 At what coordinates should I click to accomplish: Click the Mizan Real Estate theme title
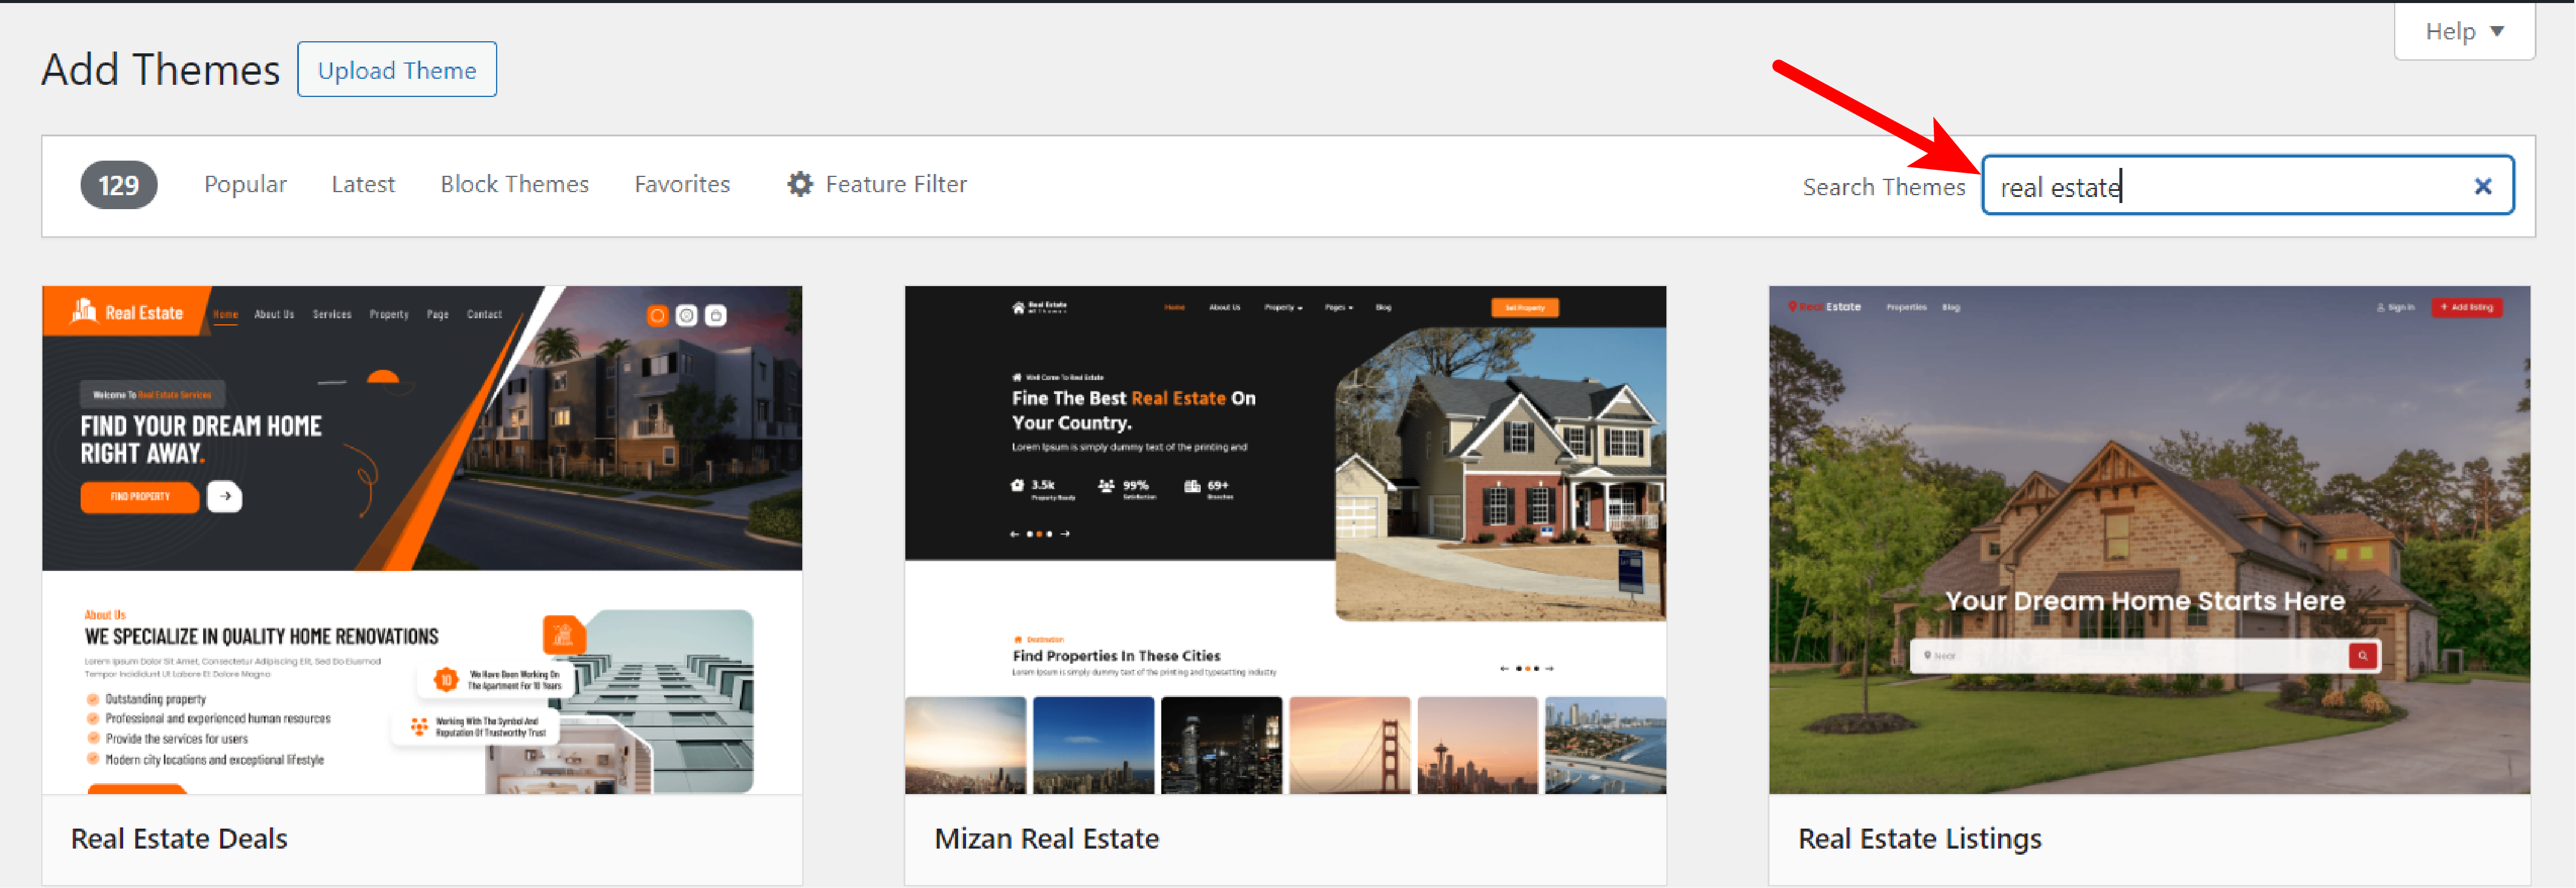pyautogui.click(x=1046, y=838)
